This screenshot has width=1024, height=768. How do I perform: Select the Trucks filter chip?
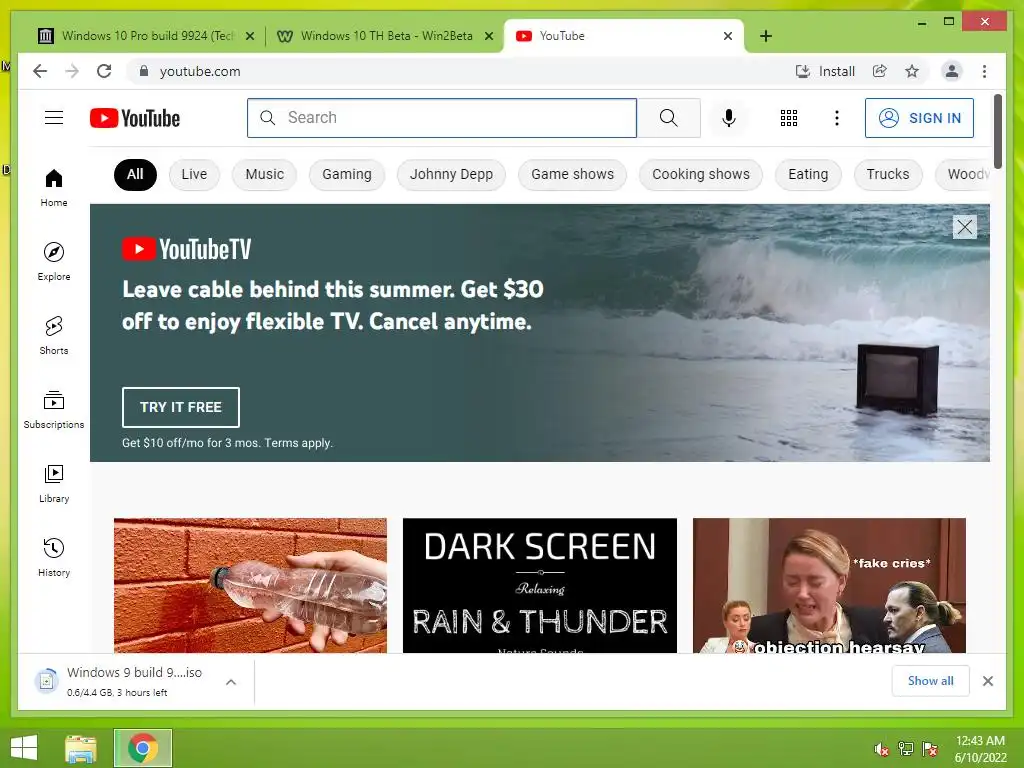[x=888, y=174]
